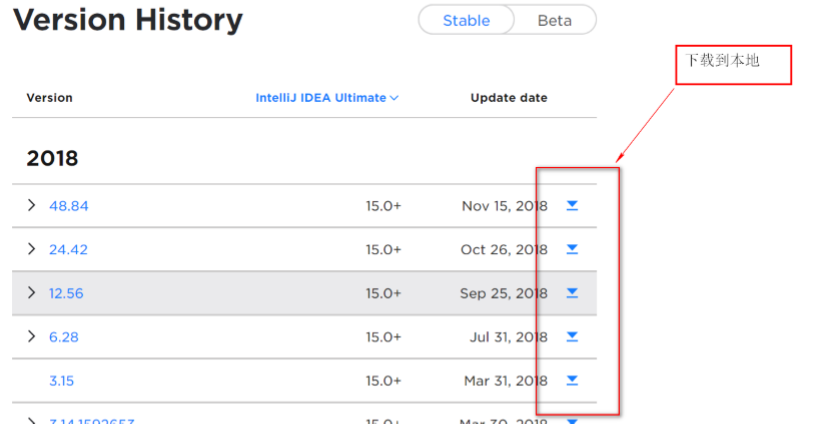Download version 12.56
The width and height of the screenshot is (833, 432).
pyautogui.click(x=572, y=293)
